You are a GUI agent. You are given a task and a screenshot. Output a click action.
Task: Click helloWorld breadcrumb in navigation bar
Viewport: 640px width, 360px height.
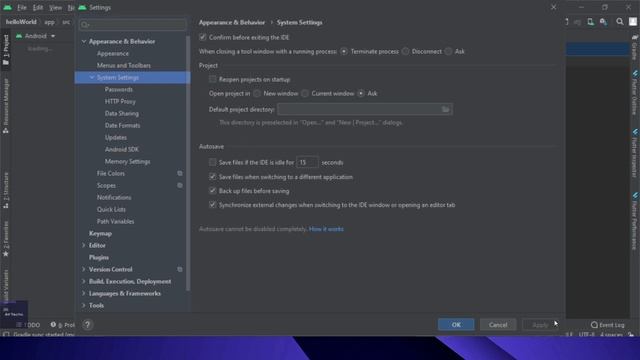coord(21,22)
